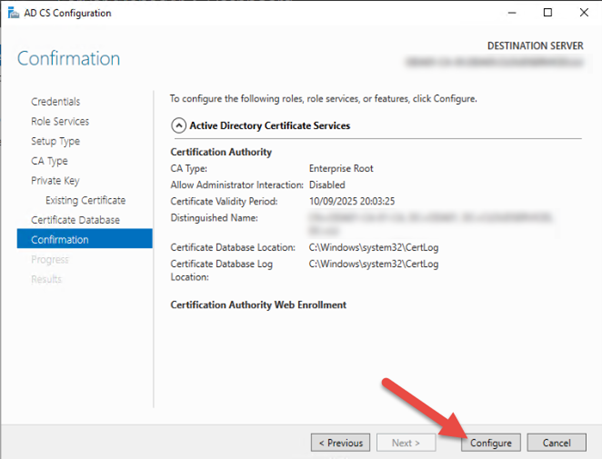Click the Cancel button
602x459 pixels.
coord(556,443)
